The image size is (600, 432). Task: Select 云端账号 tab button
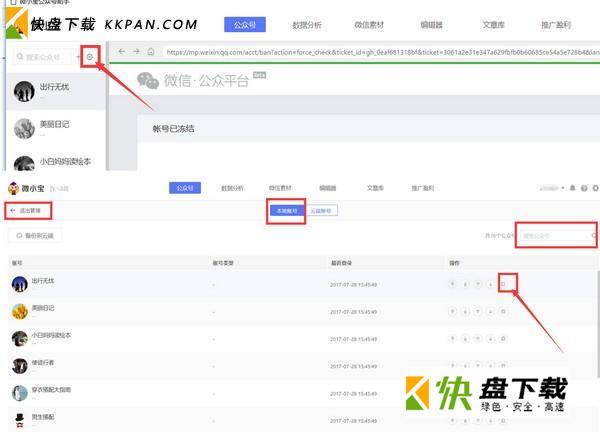(x=321, y=210)
